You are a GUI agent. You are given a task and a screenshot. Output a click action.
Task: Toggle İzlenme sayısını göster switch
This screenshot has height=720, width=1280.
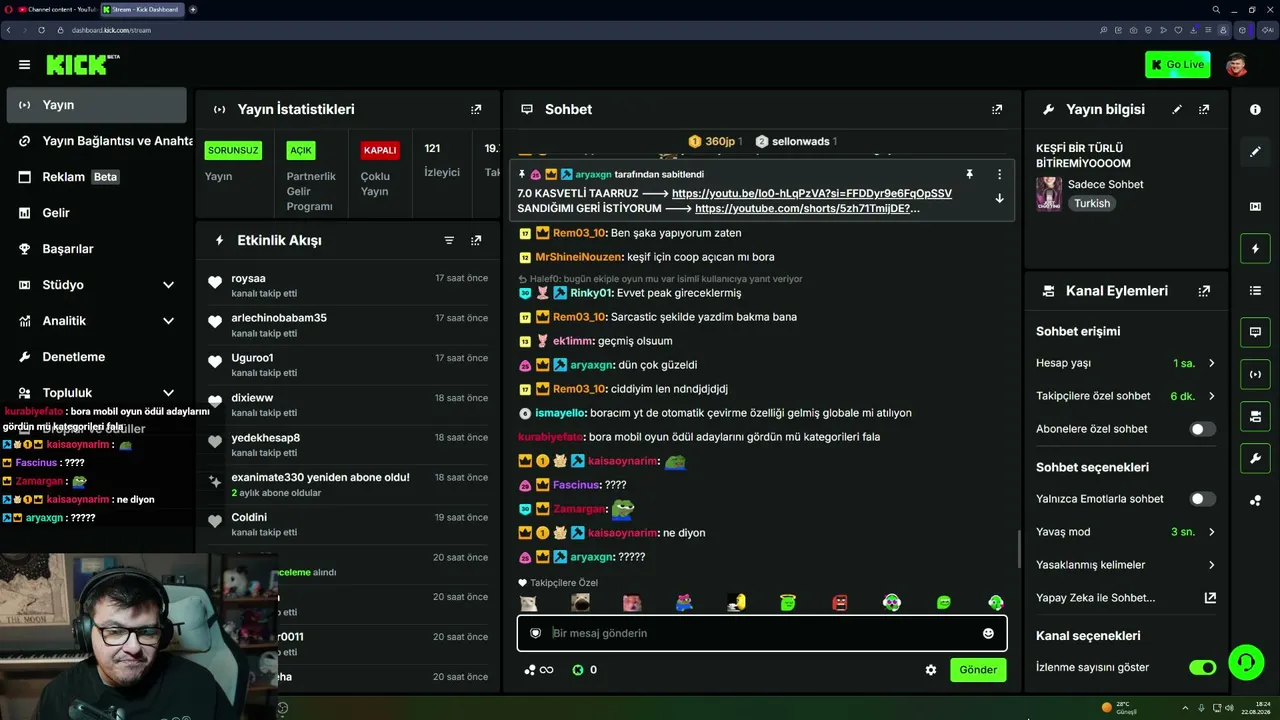(x=1202, y=667)
